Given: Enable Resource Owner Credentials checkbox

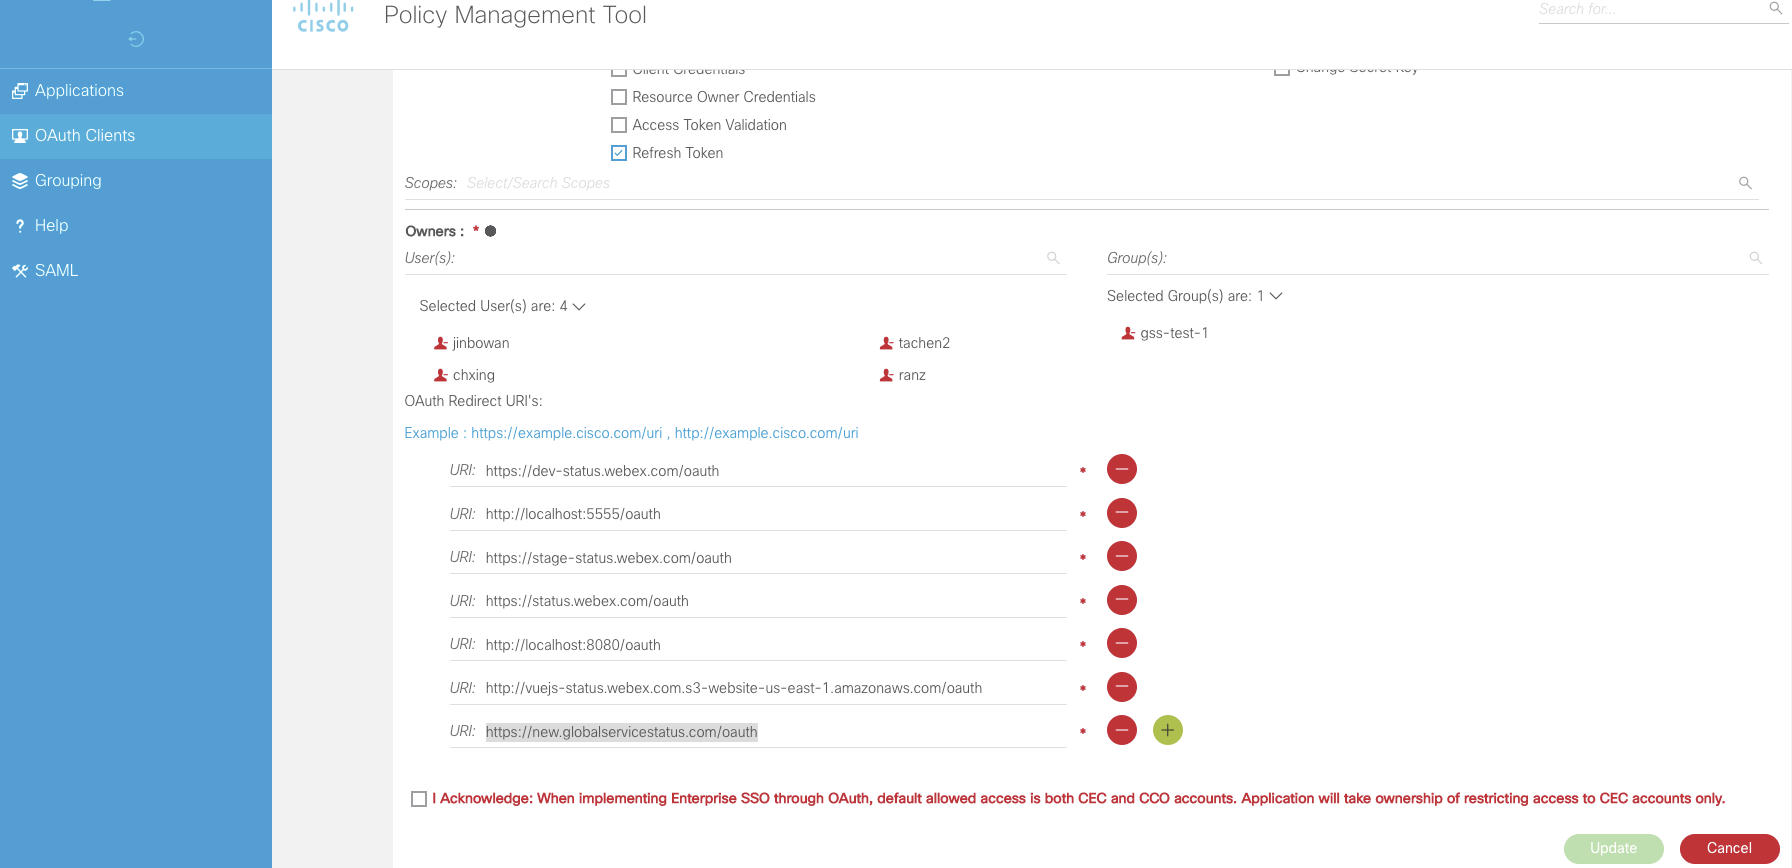Looking at the screenshot, I should (619, 97).
